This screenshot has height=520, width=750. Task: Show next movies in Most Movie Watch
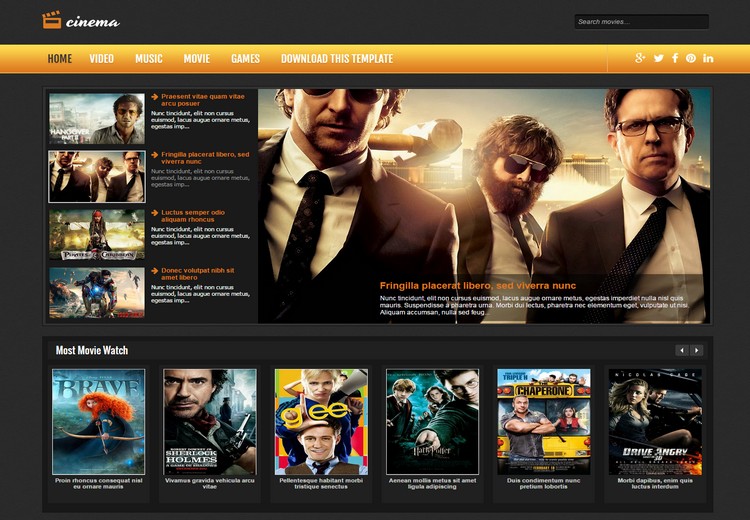696,350
